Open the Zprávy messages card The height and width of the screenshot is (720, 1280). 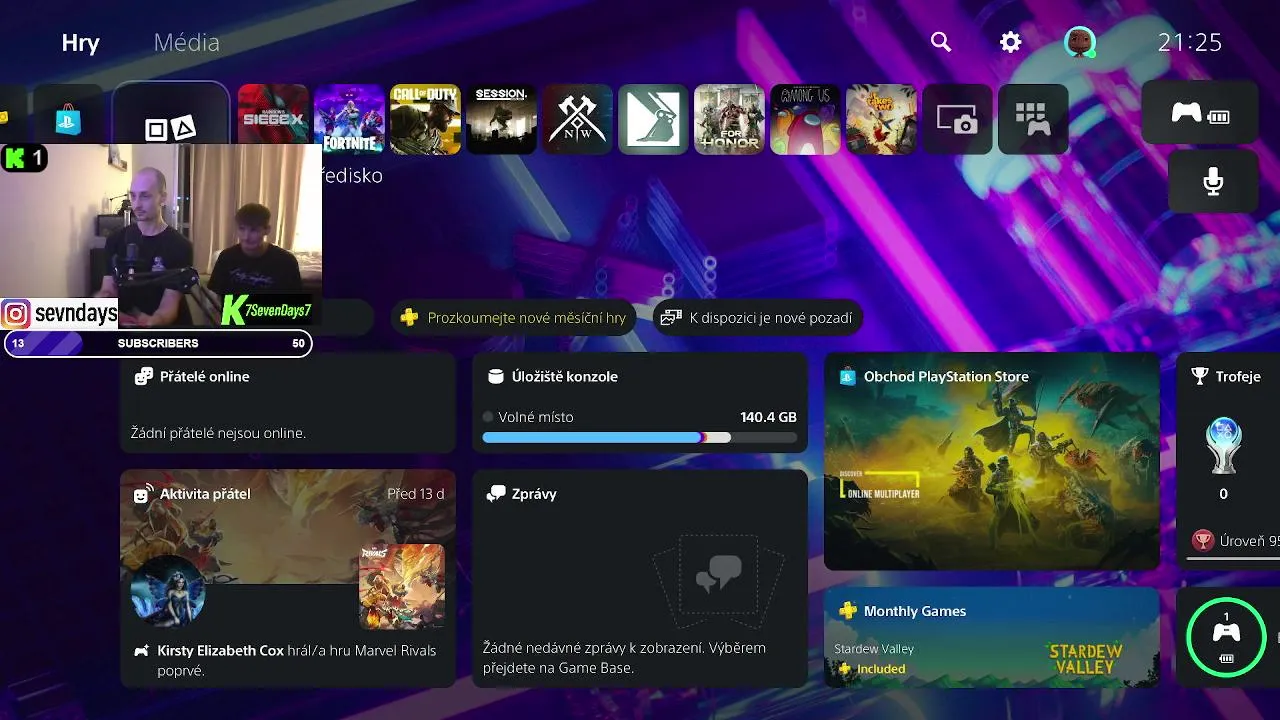click(640, 579)
